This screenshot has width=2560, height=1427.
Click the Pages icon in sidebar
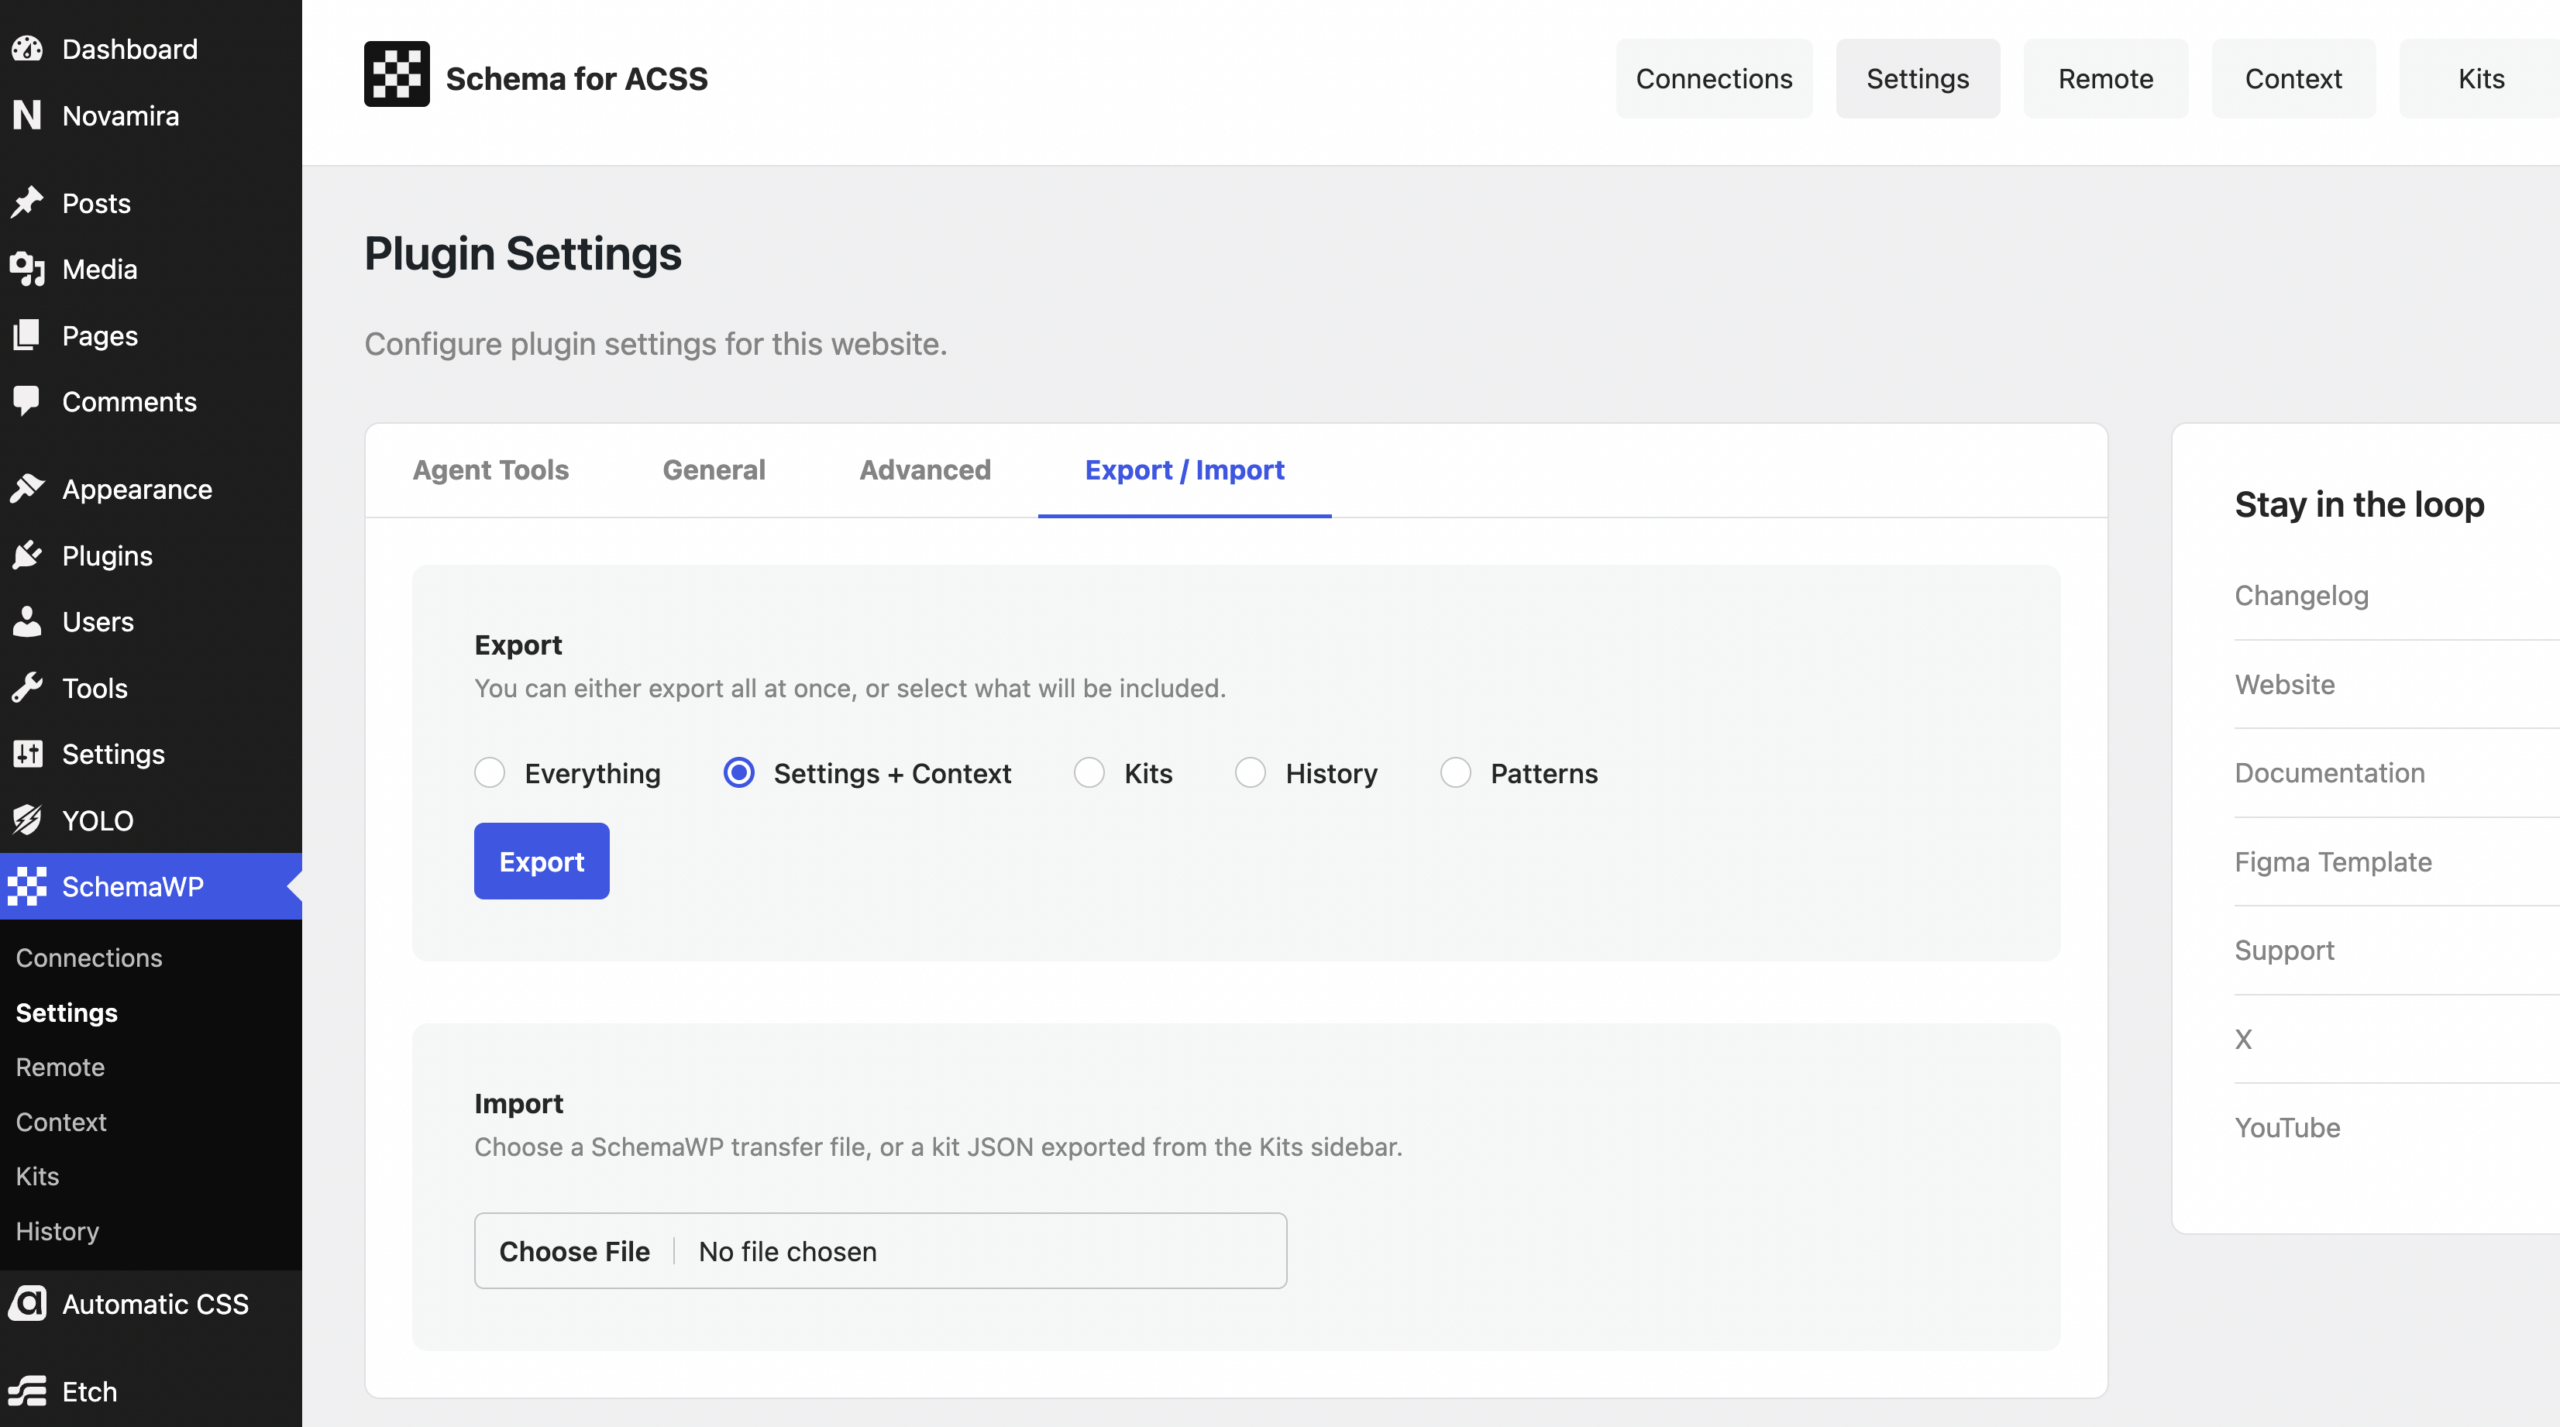[x=27, y=335]
